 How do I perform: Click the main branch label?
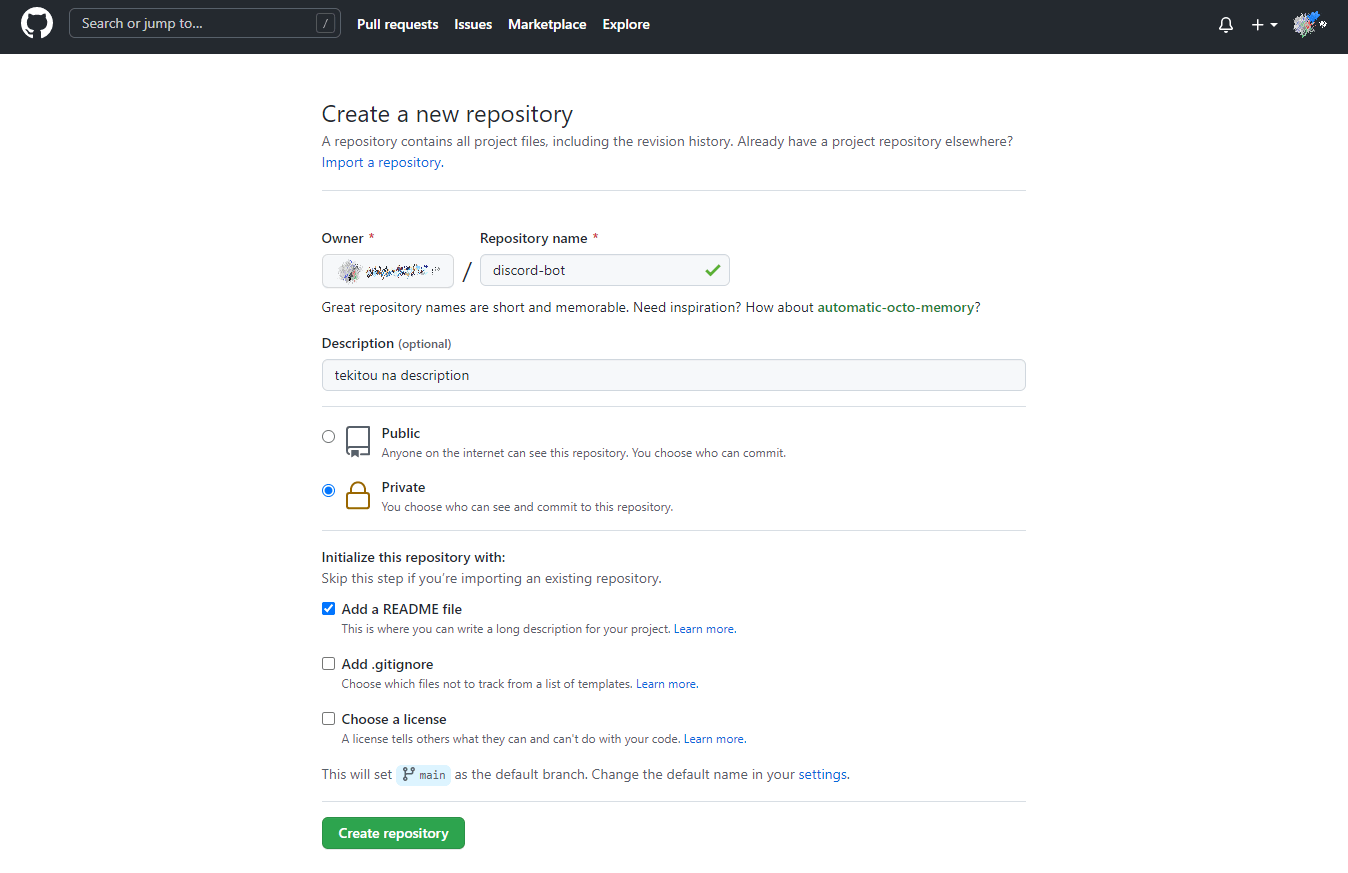pos(424,774)
